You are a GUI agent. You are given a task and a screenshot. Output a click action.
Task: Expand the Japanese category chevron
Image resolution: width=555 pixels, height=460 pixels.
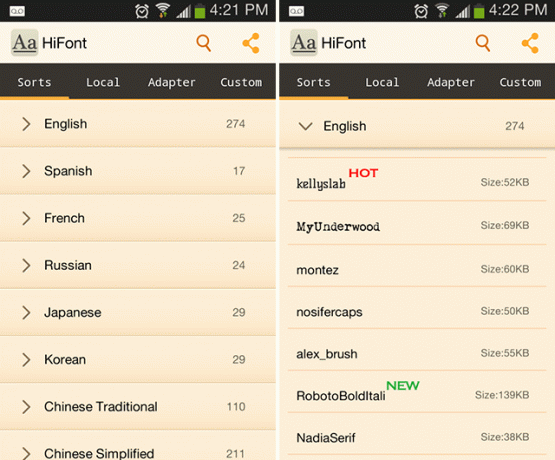pyautogui.click(x=26, y=312)
